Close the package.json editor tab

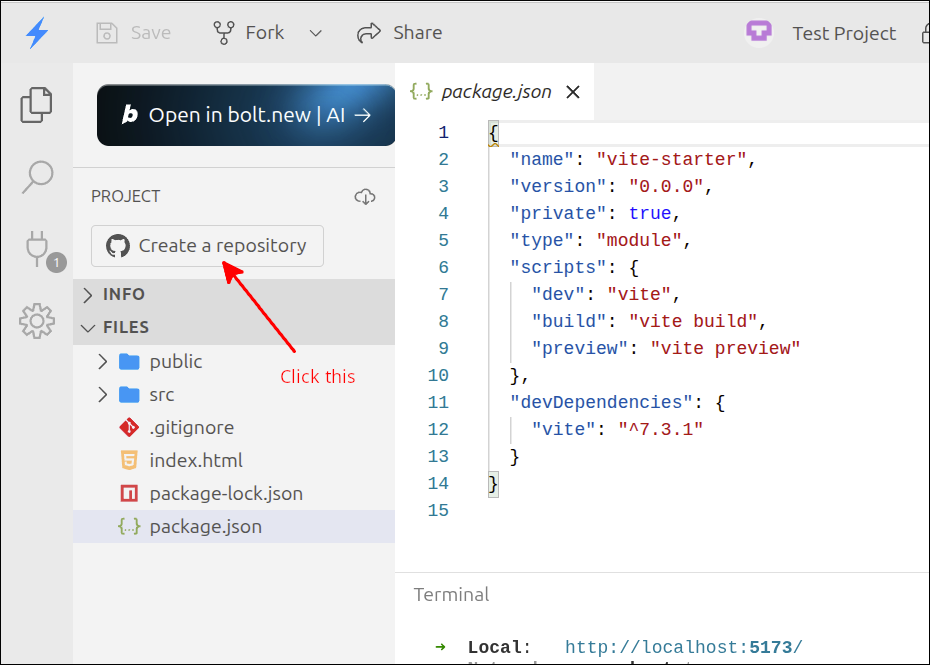pyautogui.click(x=573, y=92)
